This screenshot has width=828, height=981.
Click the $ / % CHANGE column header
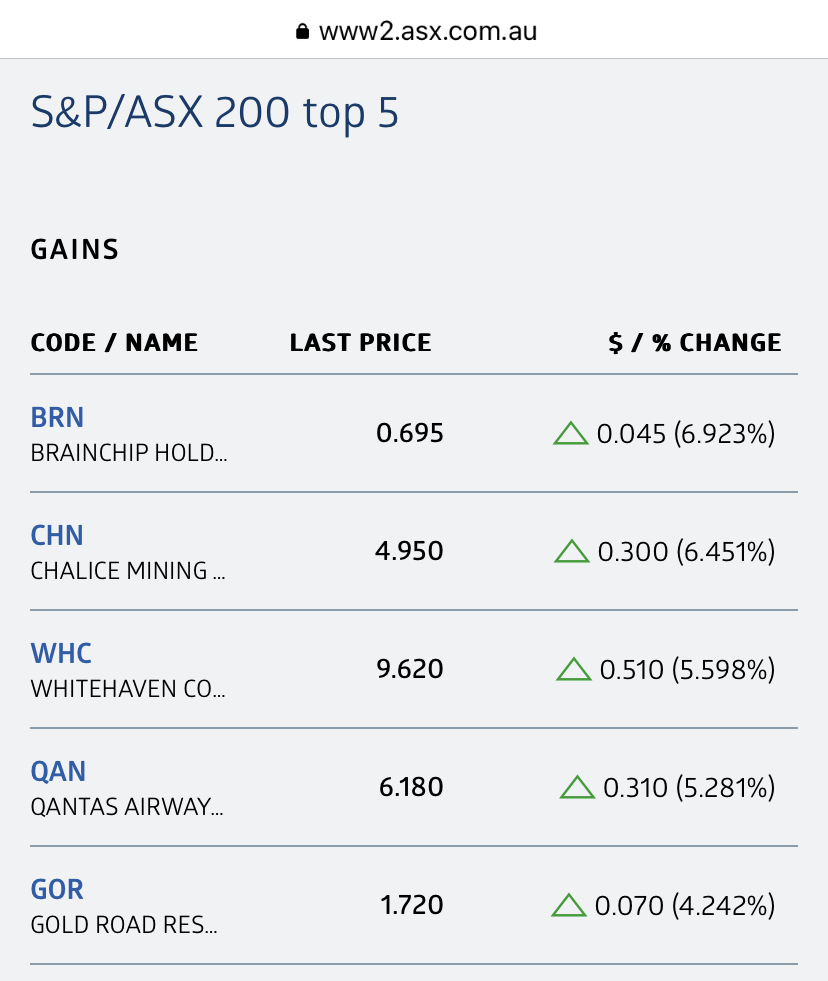point(694,343)
